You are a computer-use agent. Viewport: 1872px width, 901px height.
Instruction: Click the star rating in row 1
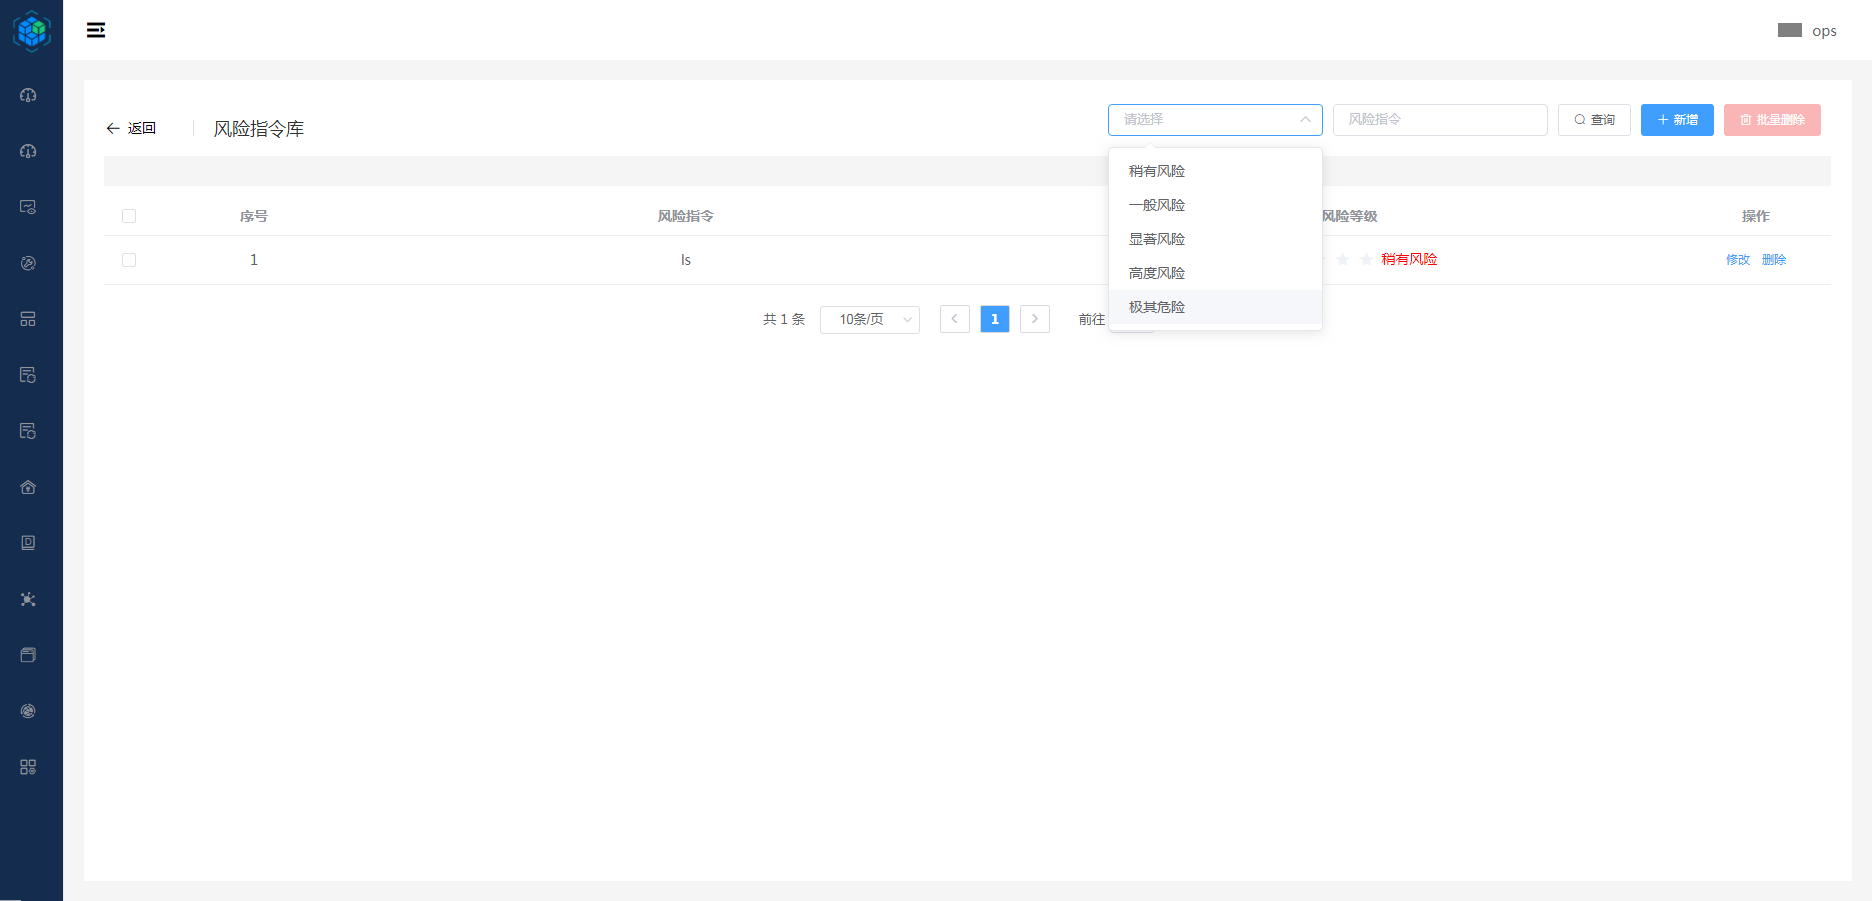coord(1343,260)
